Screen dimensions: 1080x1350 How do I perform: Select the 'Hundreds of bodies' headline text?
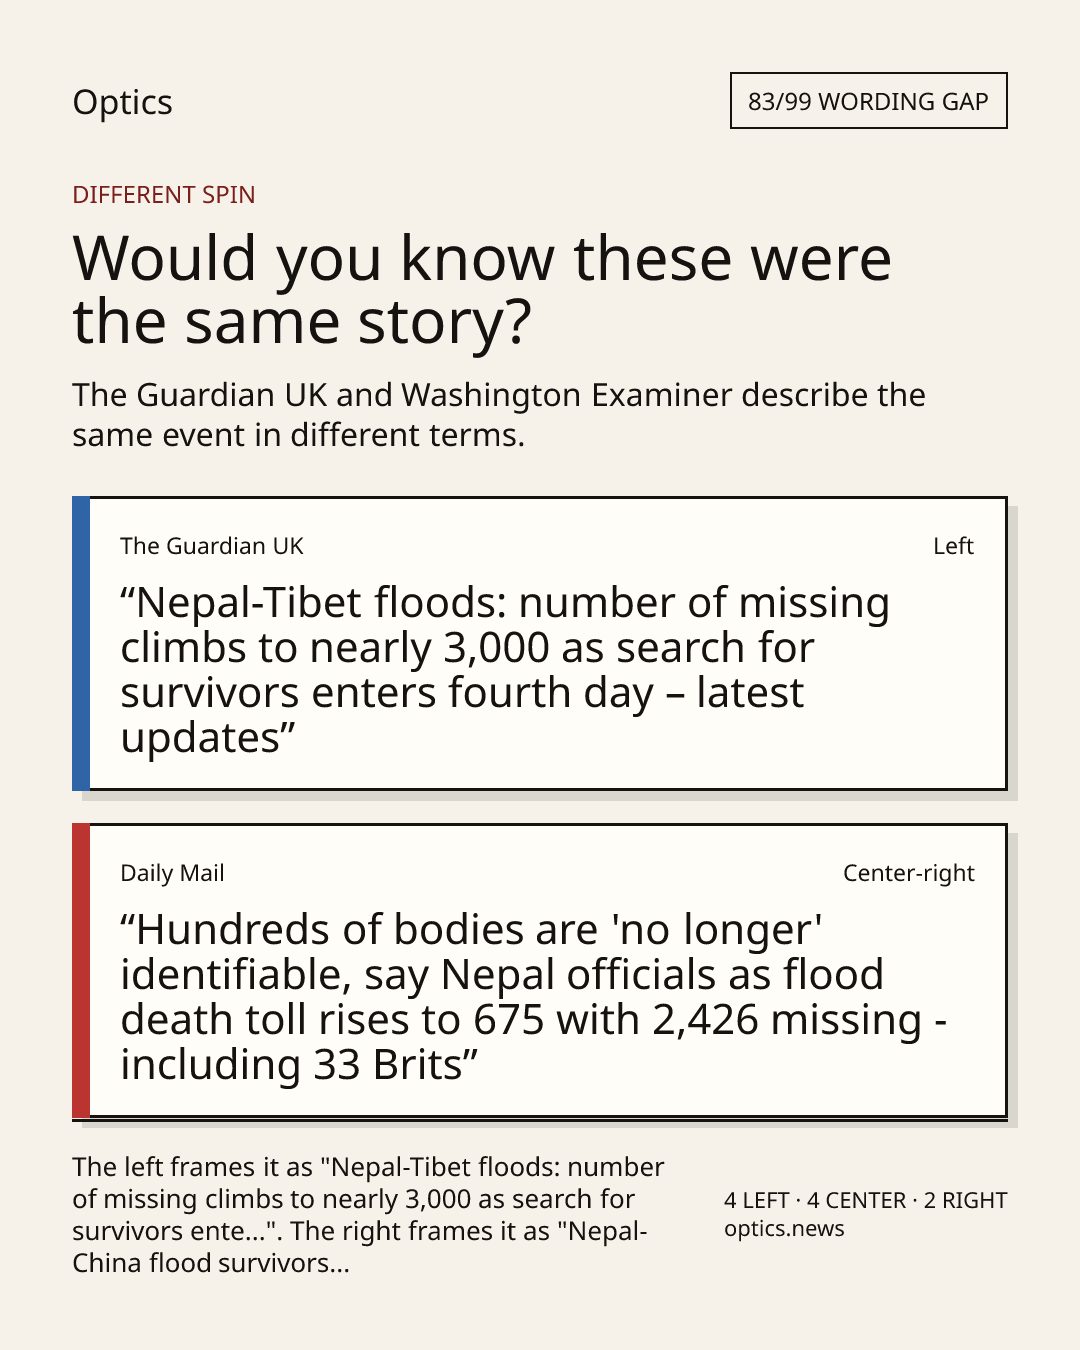533,997
